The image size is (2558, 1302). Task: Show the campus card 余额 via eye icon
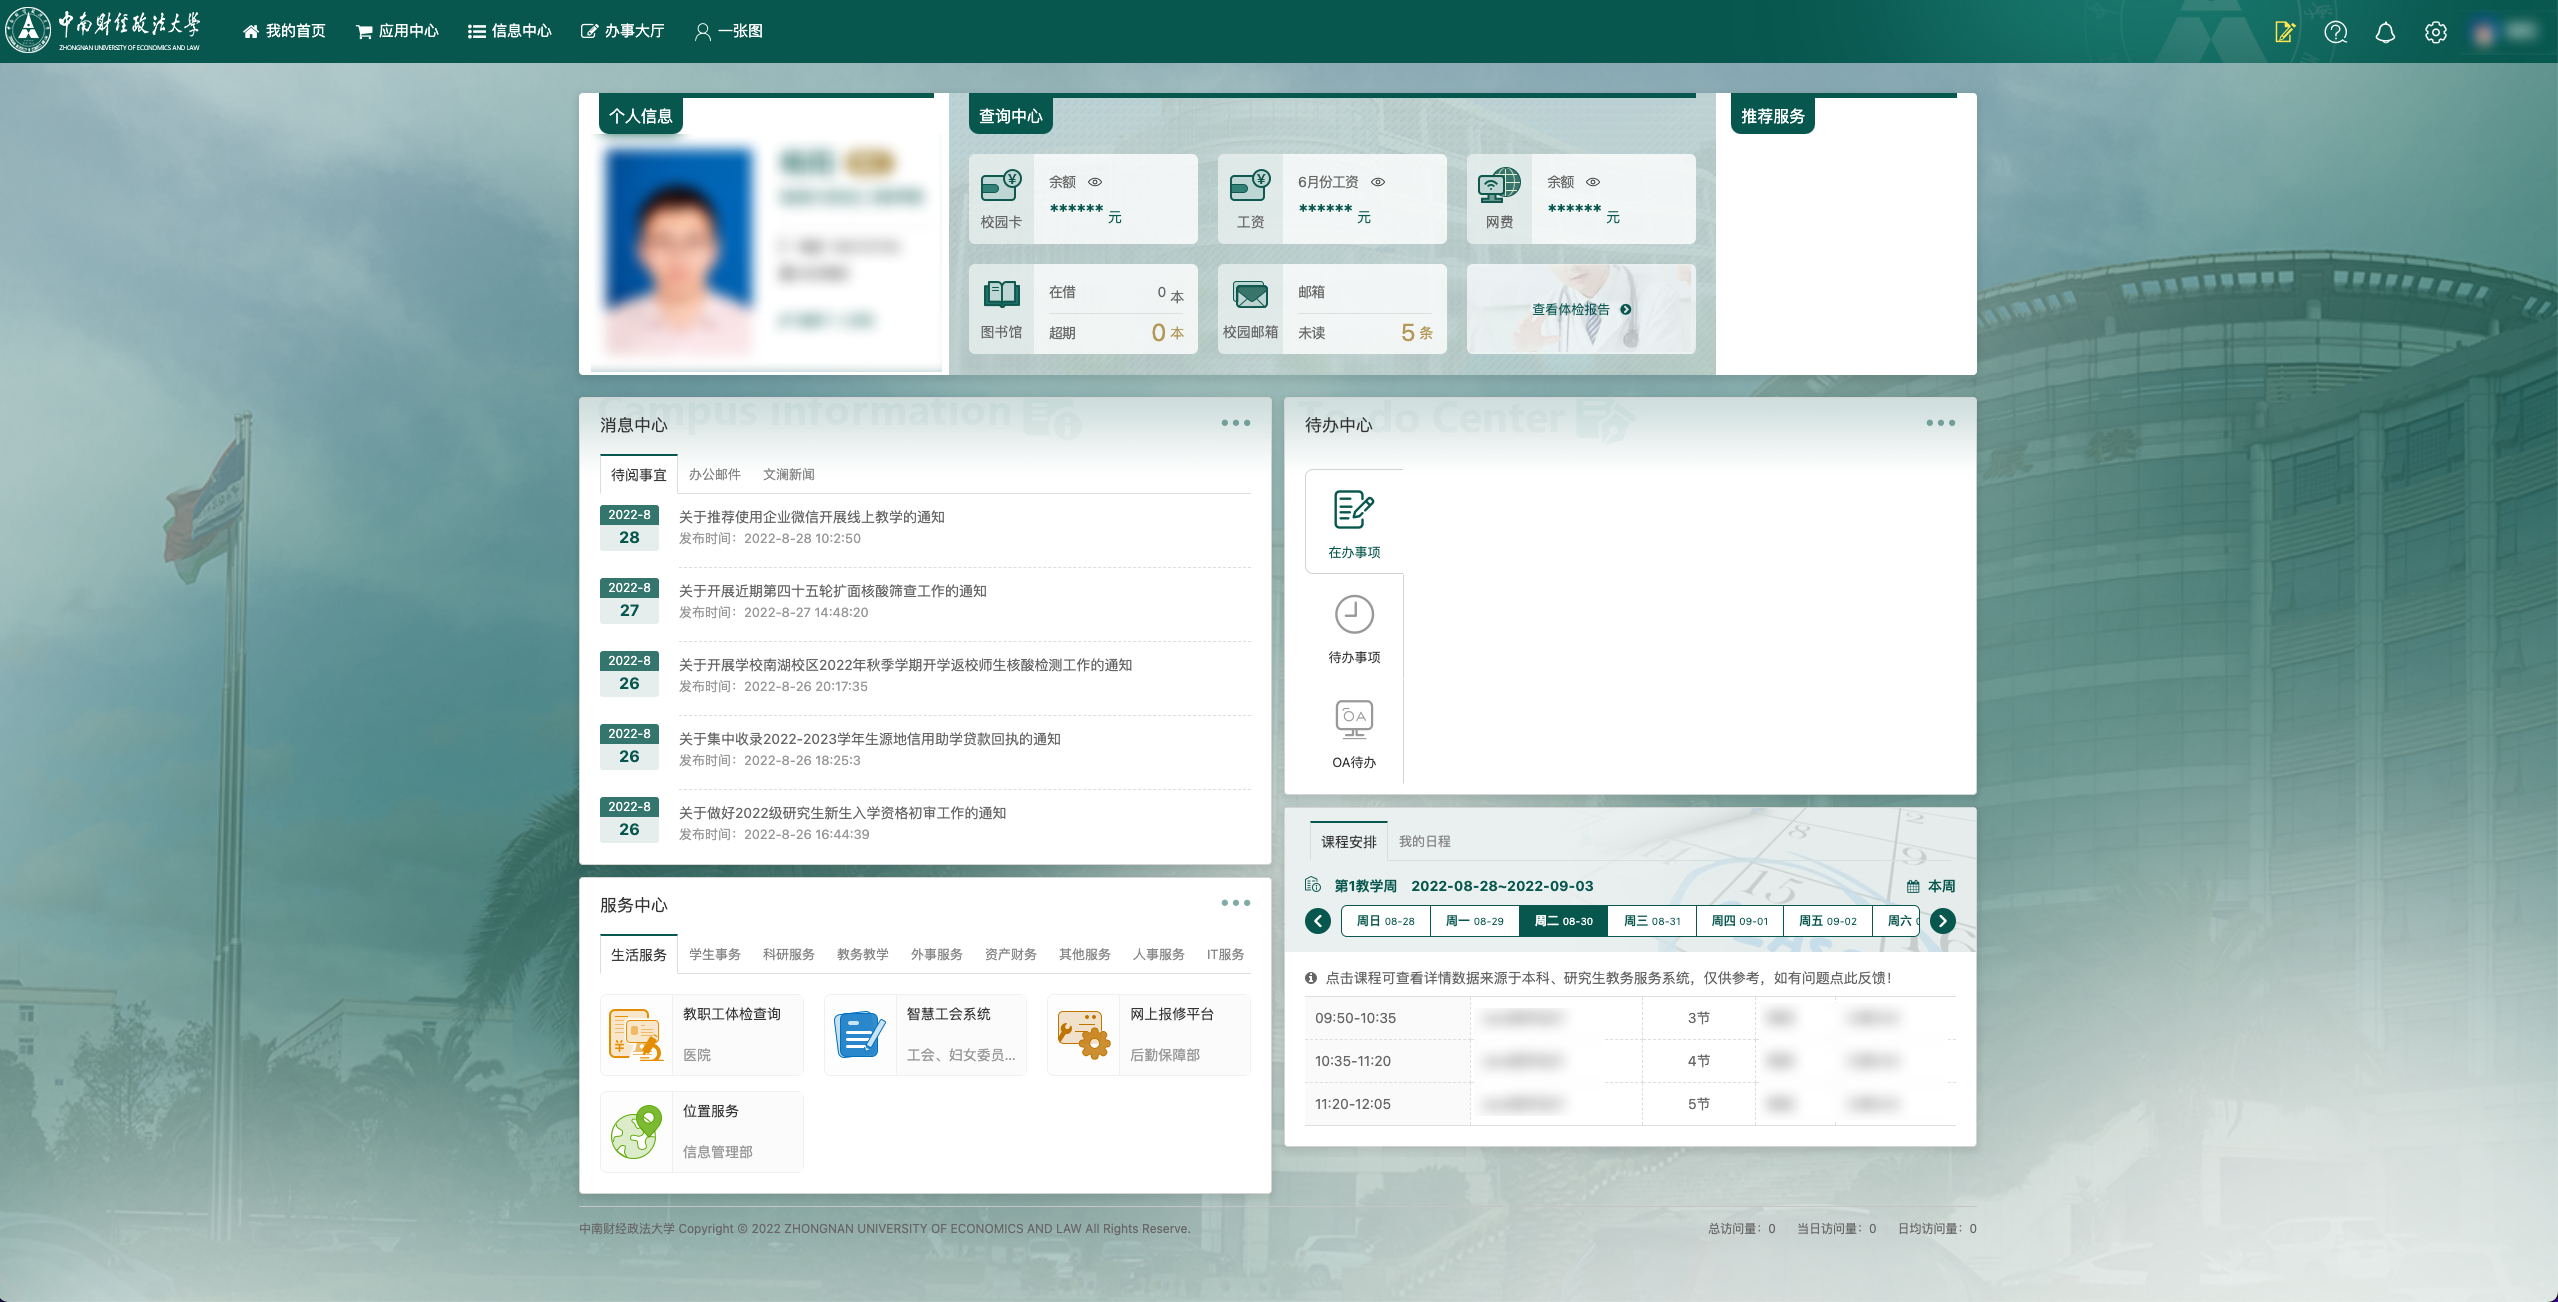(1095, 182)
